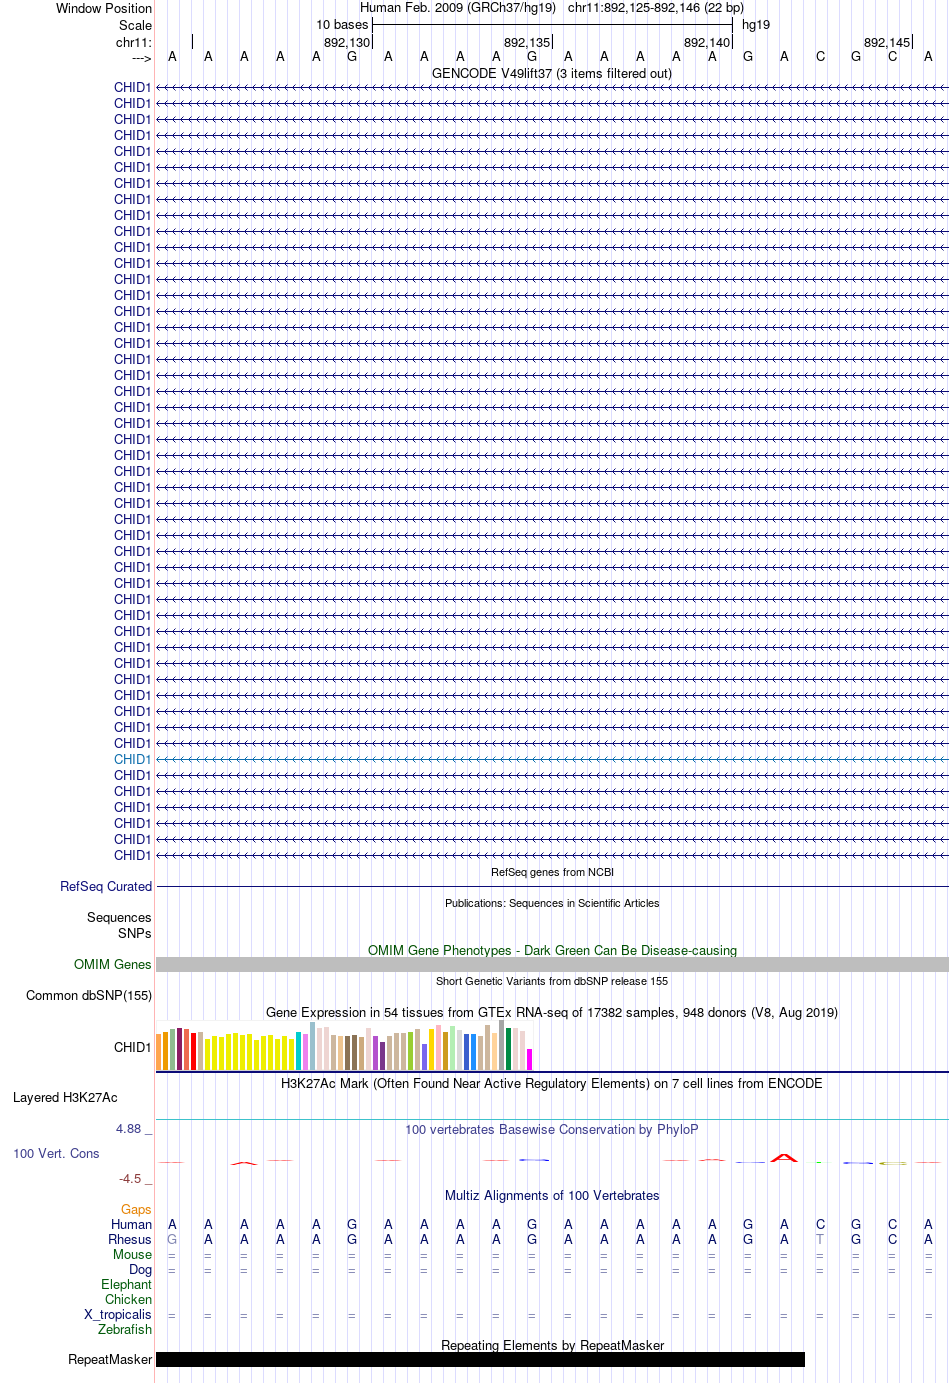Viewport: 950px width, 1383px height.
Task: Click the 'RefSeq genes from NCBI' title
Action: click(552, 872)
